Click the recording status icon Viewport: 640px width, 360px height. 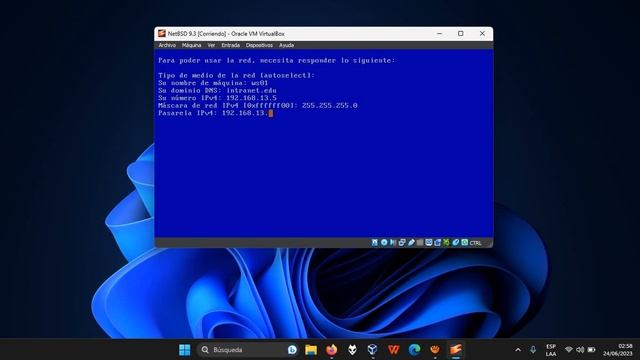point(438,242)
